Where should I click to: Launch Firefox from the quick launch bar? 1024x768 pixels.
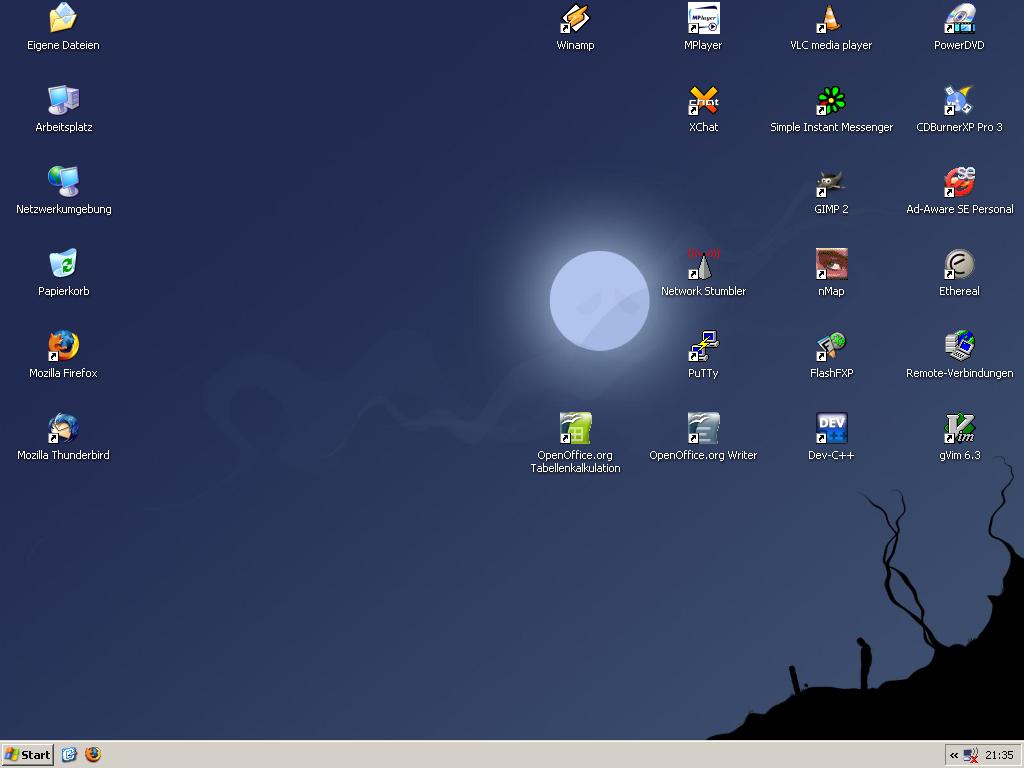(93, 755)
